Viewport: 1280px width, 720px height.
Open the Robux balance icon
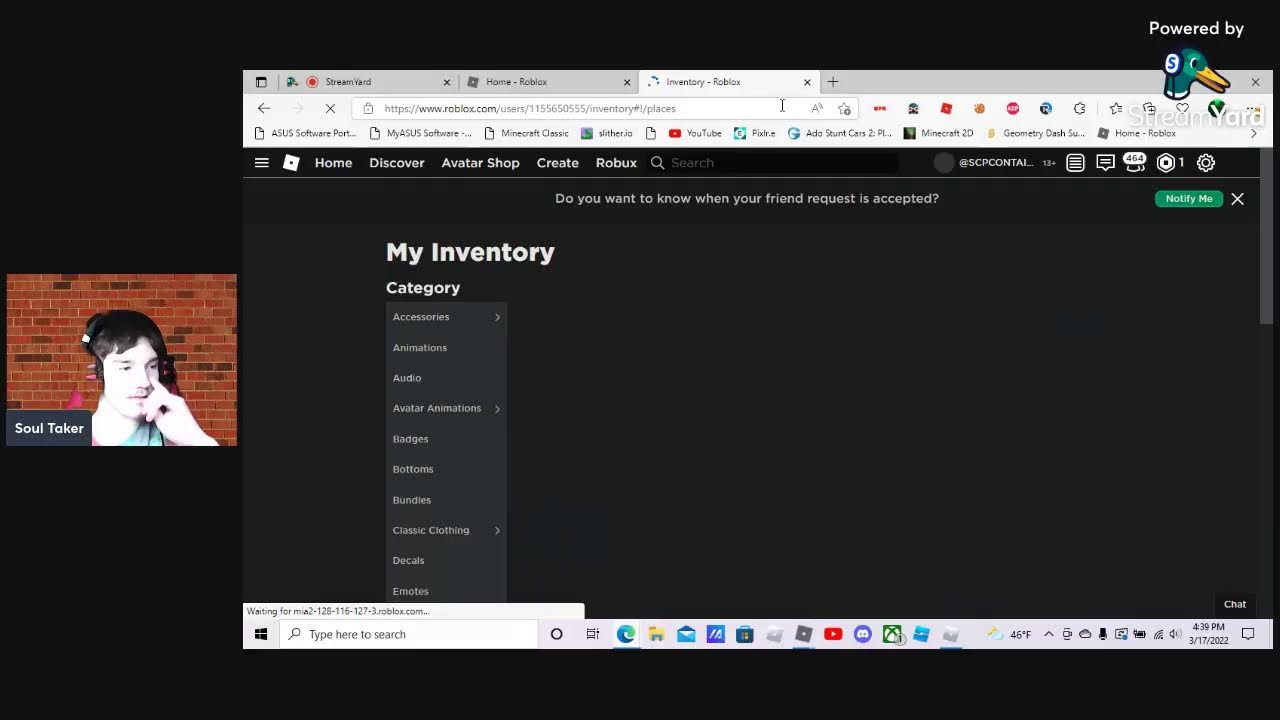tap(1166, 162)
